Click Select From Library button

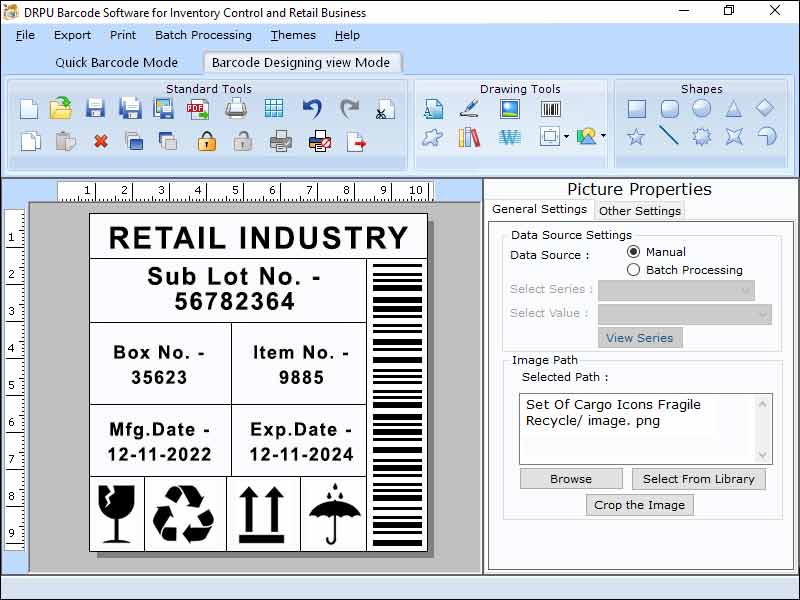(x=699, y=479)
